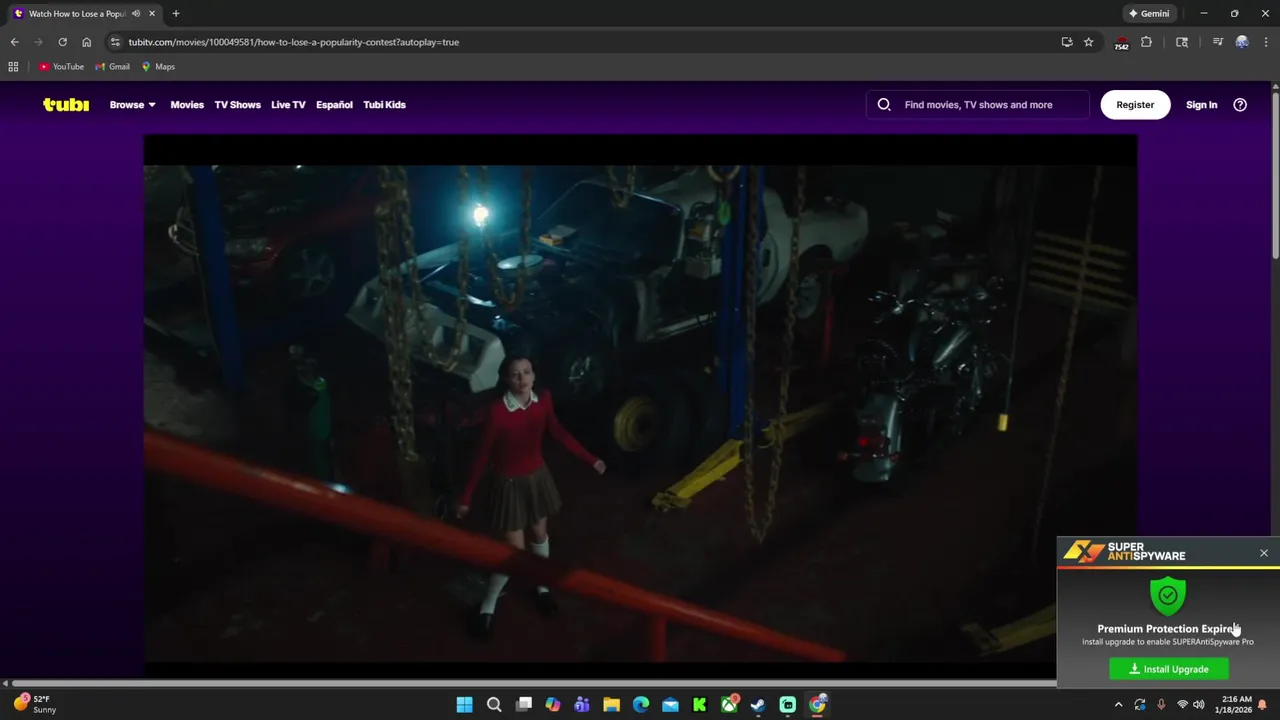Click Sign In link
1280x720 pixels.
(1201, 104)
